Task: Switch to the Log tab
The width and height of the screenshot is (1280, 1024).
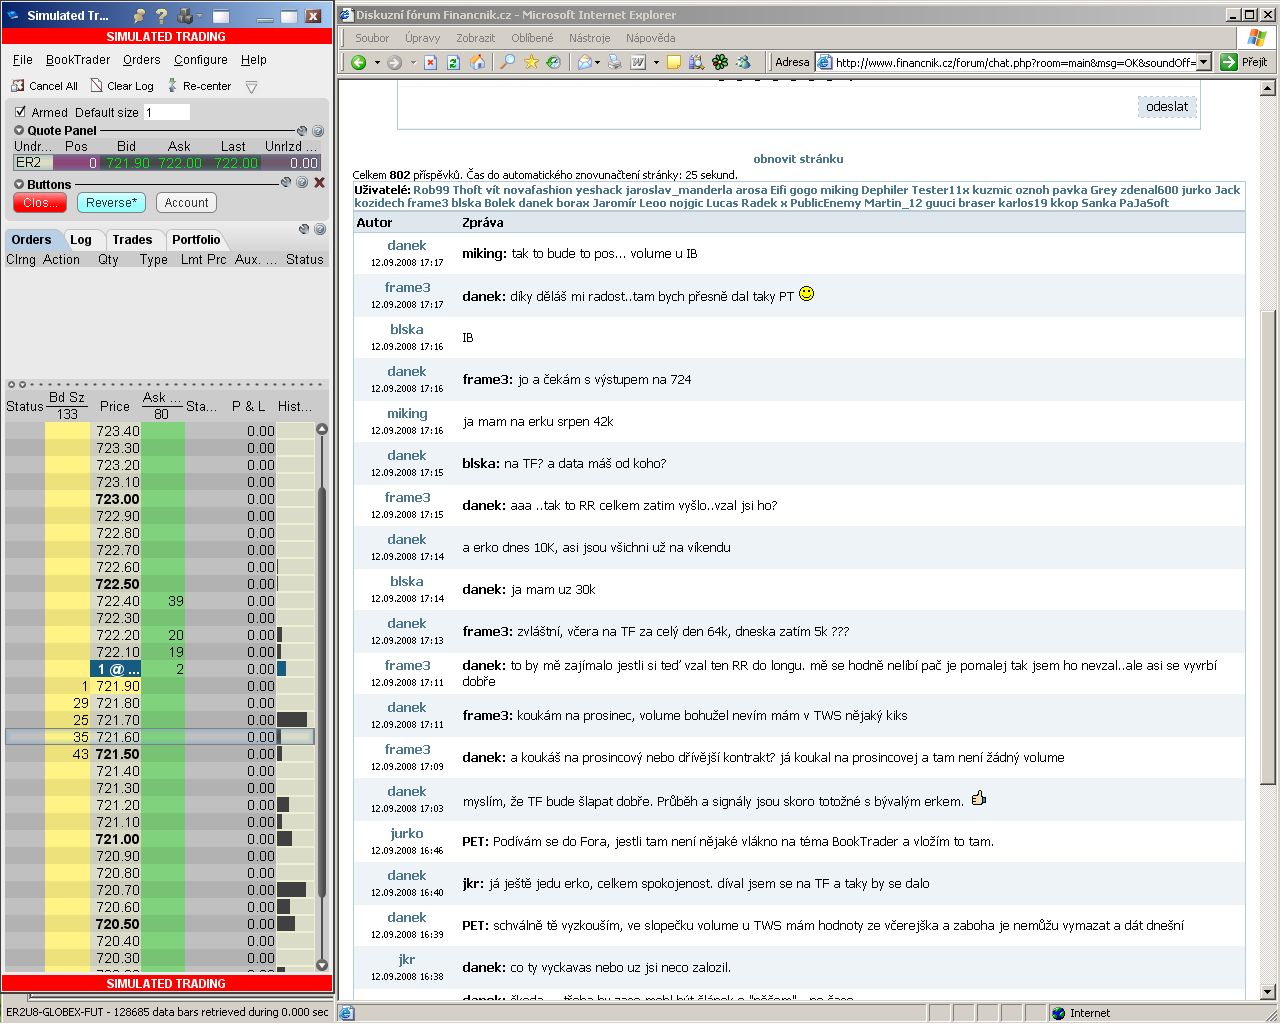Action: pos(81,240)
